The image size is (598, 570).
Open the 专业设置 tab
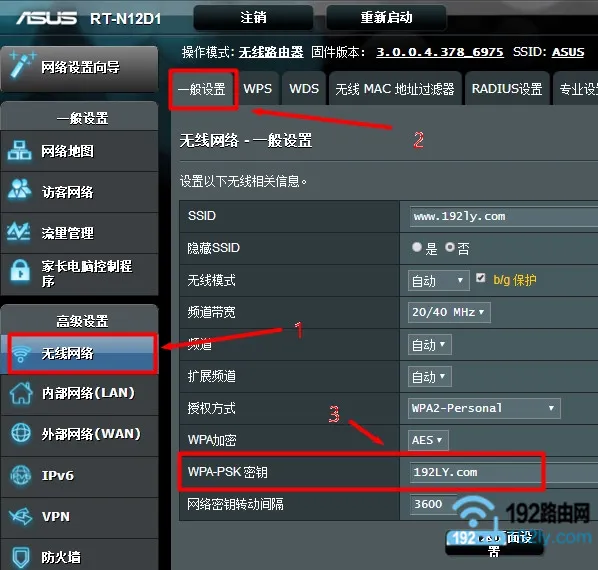point(576,89)
